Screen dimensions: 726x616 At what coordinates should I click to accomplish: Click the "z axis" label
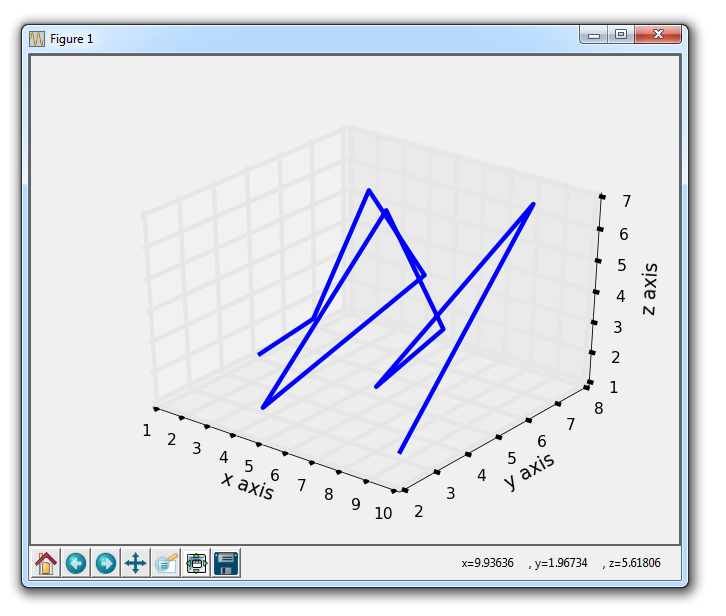point(649,289)
